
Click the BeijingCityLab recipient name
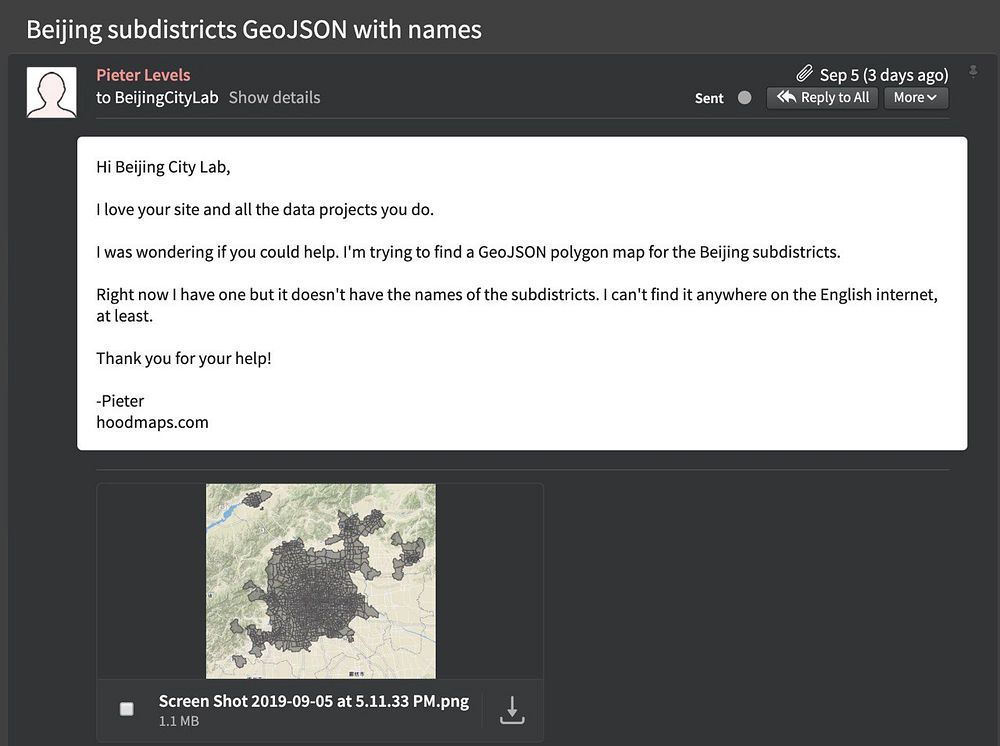pyautogui.click(x=166, y=97)
